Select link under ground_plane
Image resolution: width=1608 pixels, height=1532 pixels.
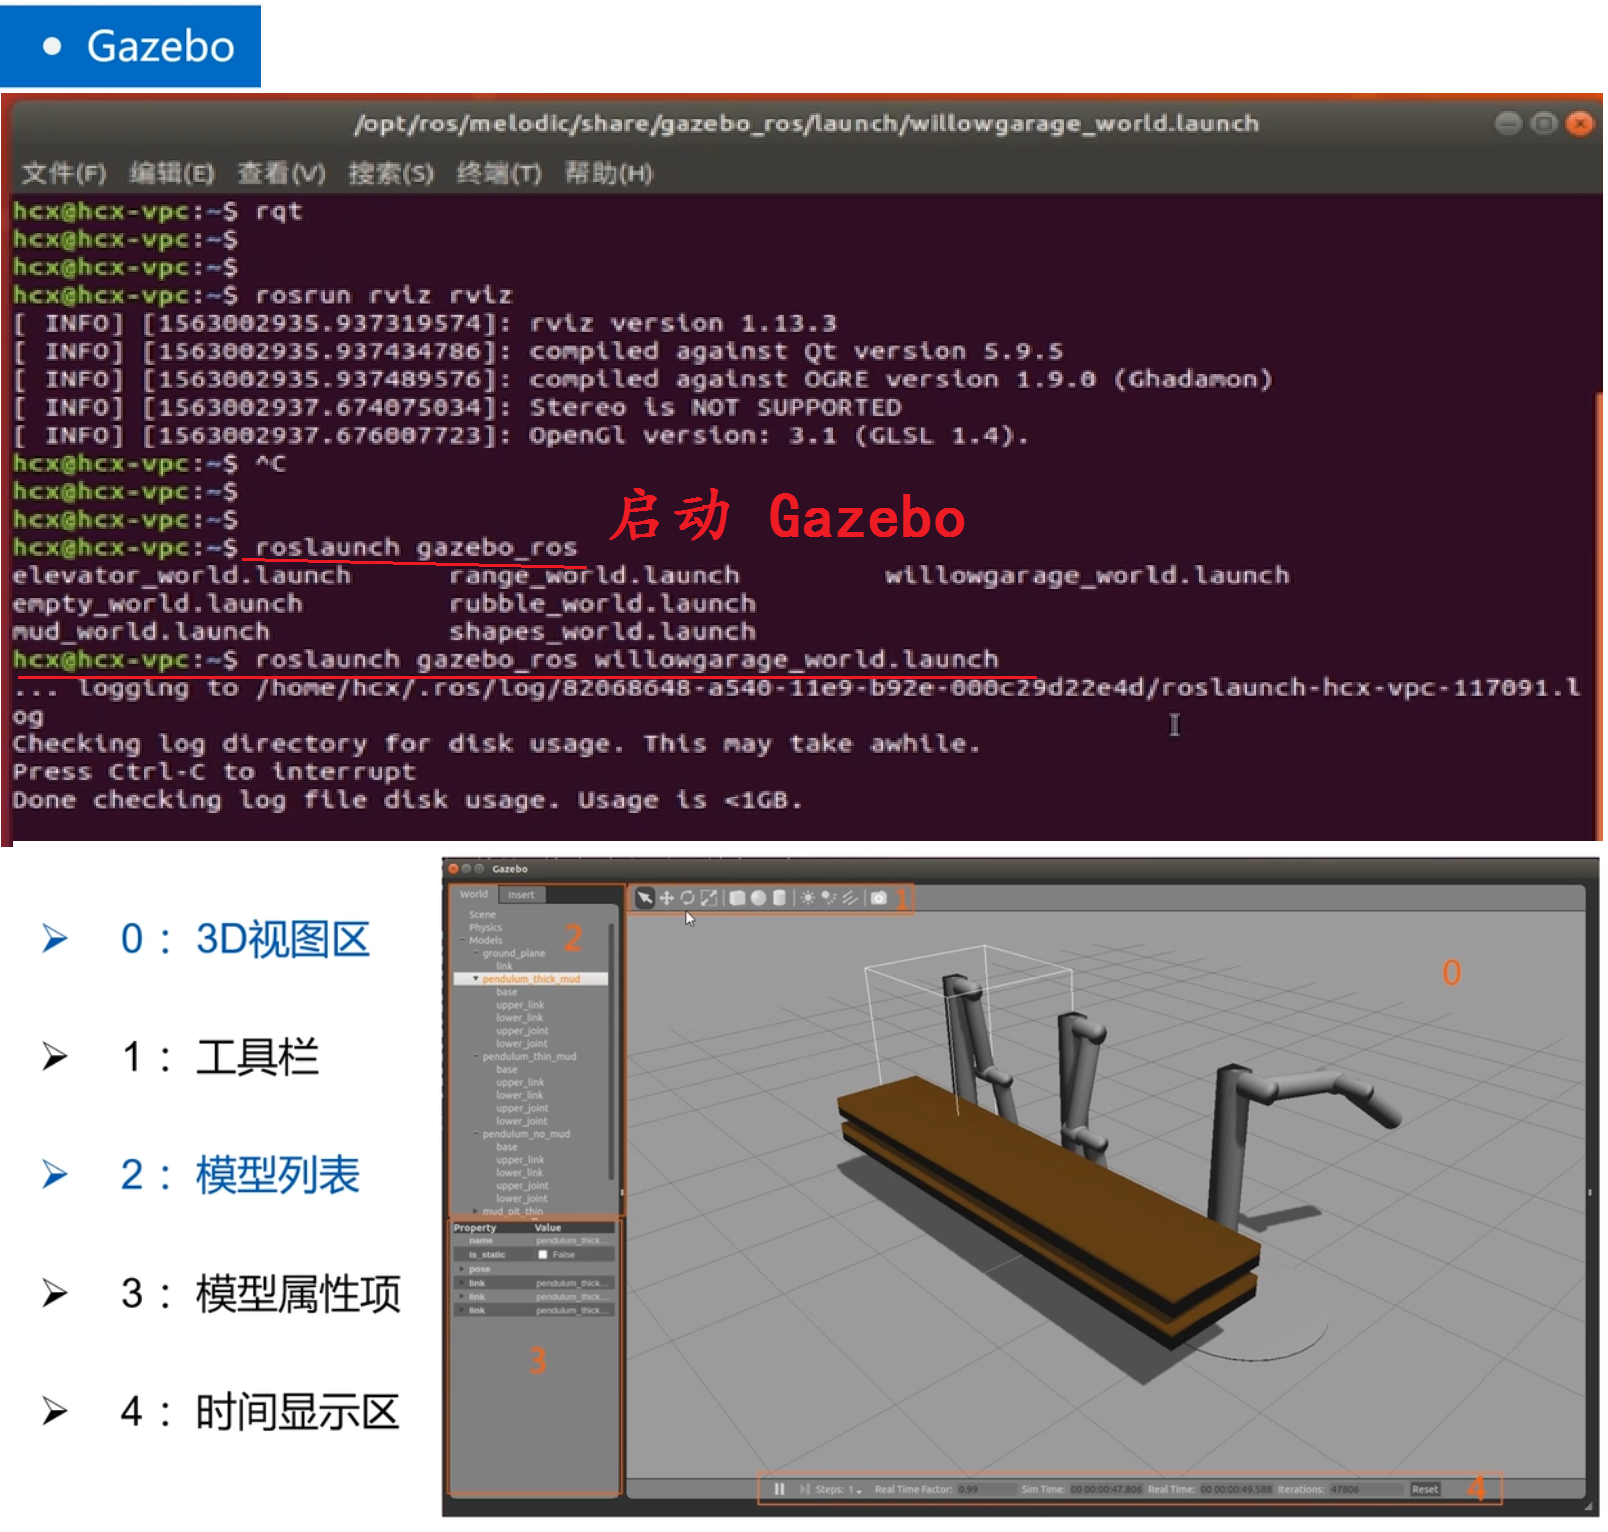tap(504, 966)
